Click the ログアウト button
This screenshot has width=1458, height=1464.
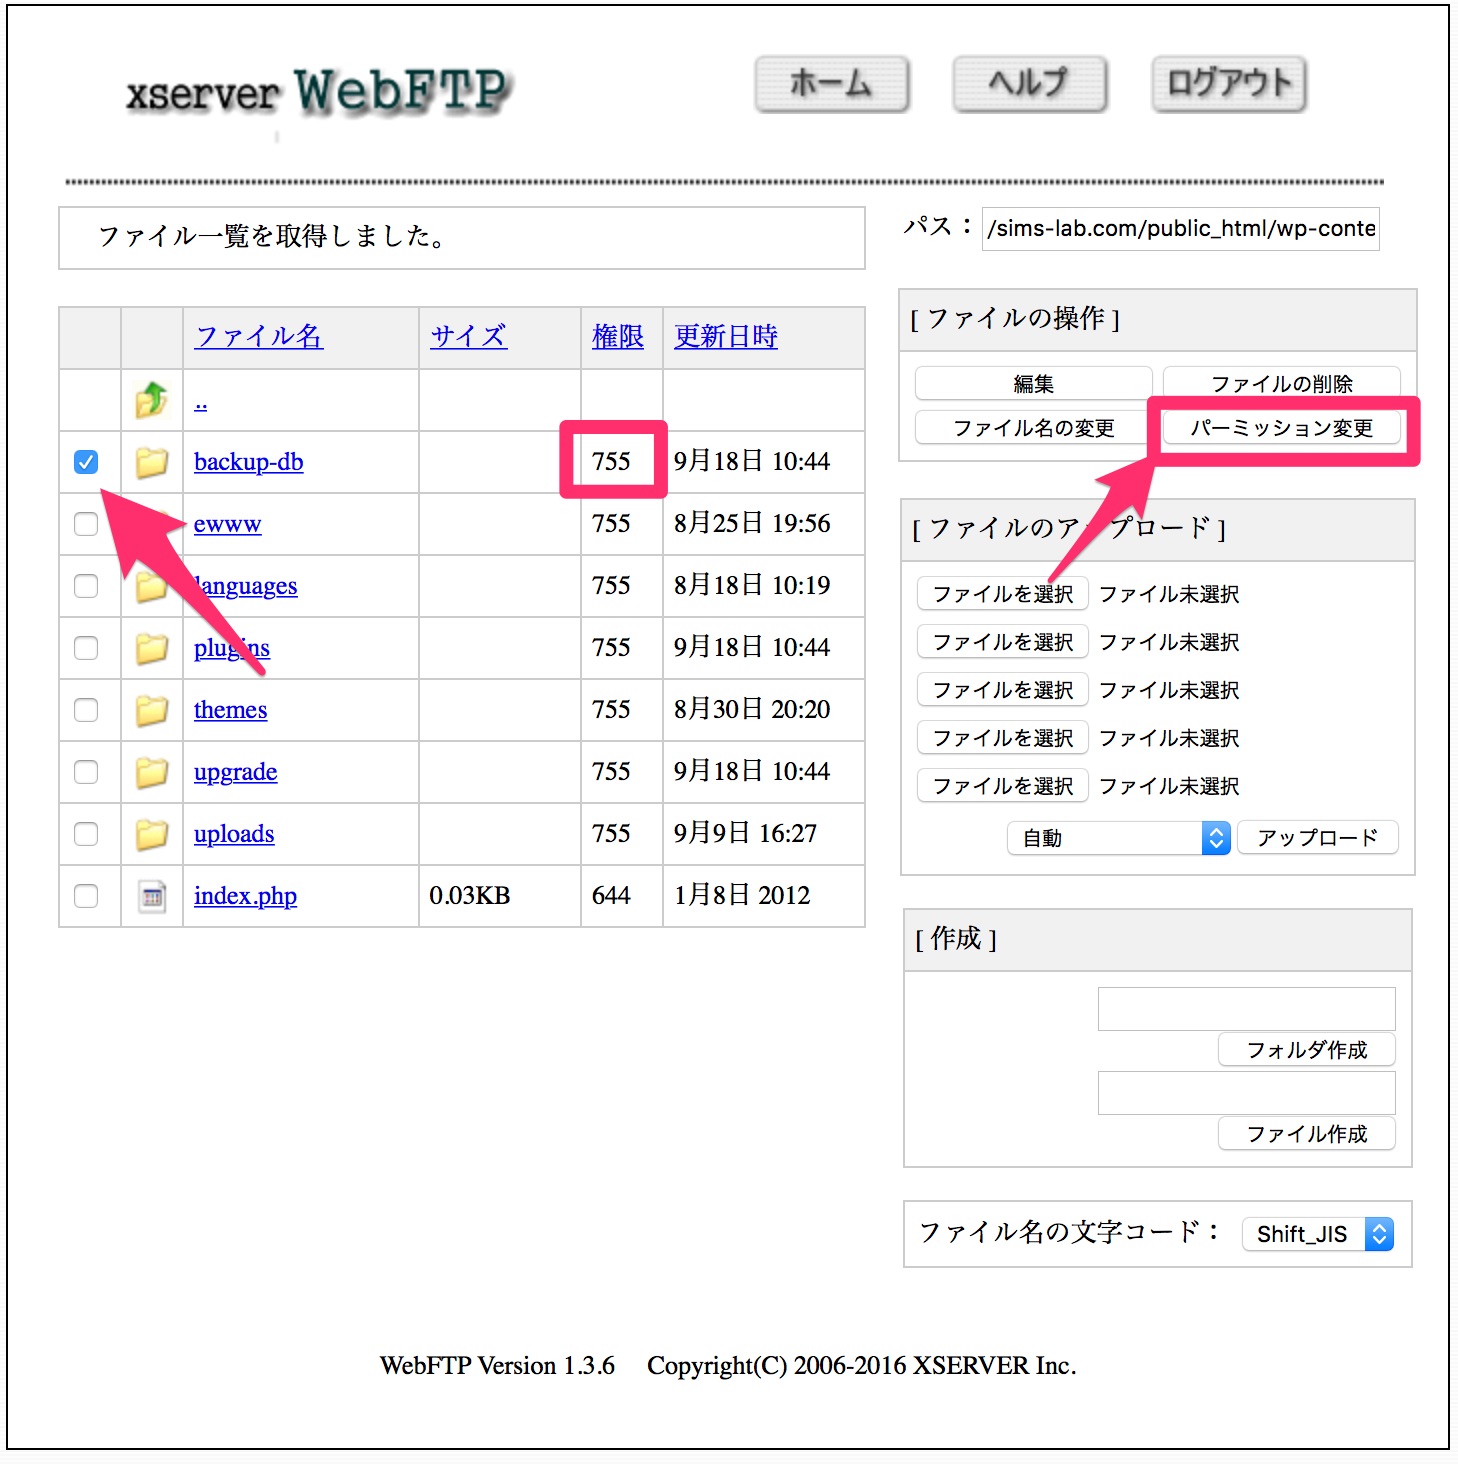coord(1229,83)
